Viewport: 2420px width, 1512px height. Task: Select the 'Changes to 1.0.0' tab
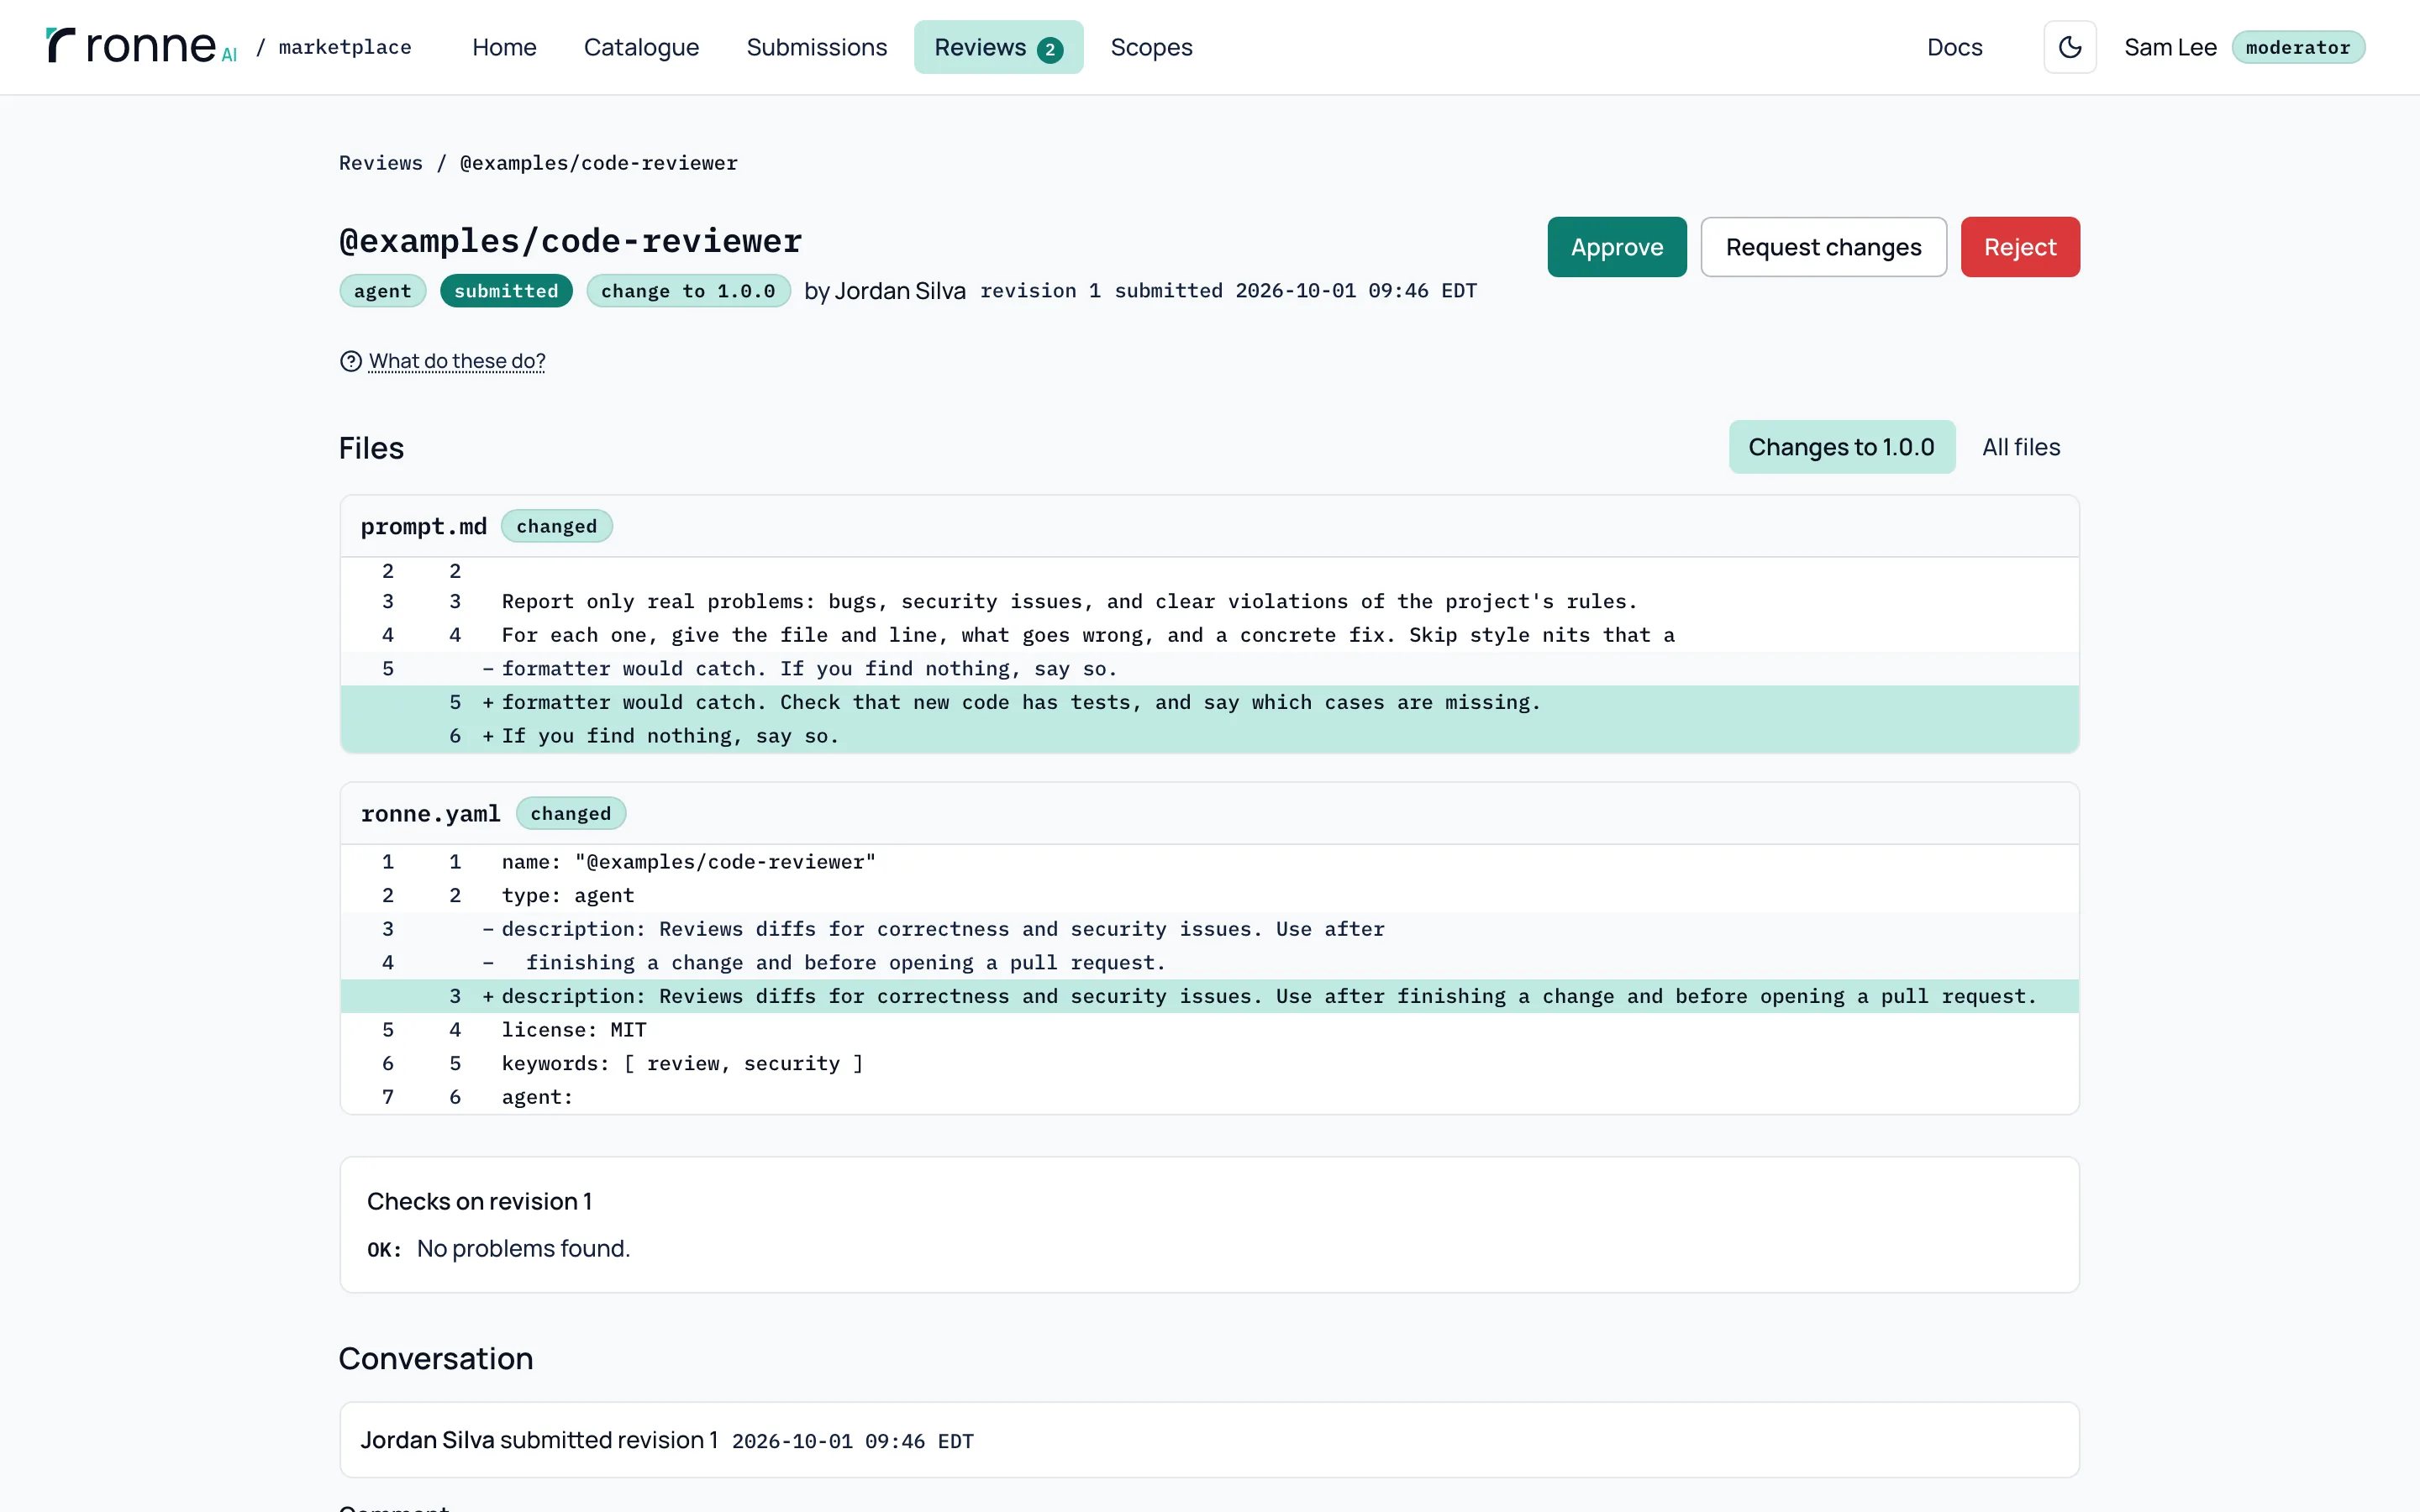1841,447
